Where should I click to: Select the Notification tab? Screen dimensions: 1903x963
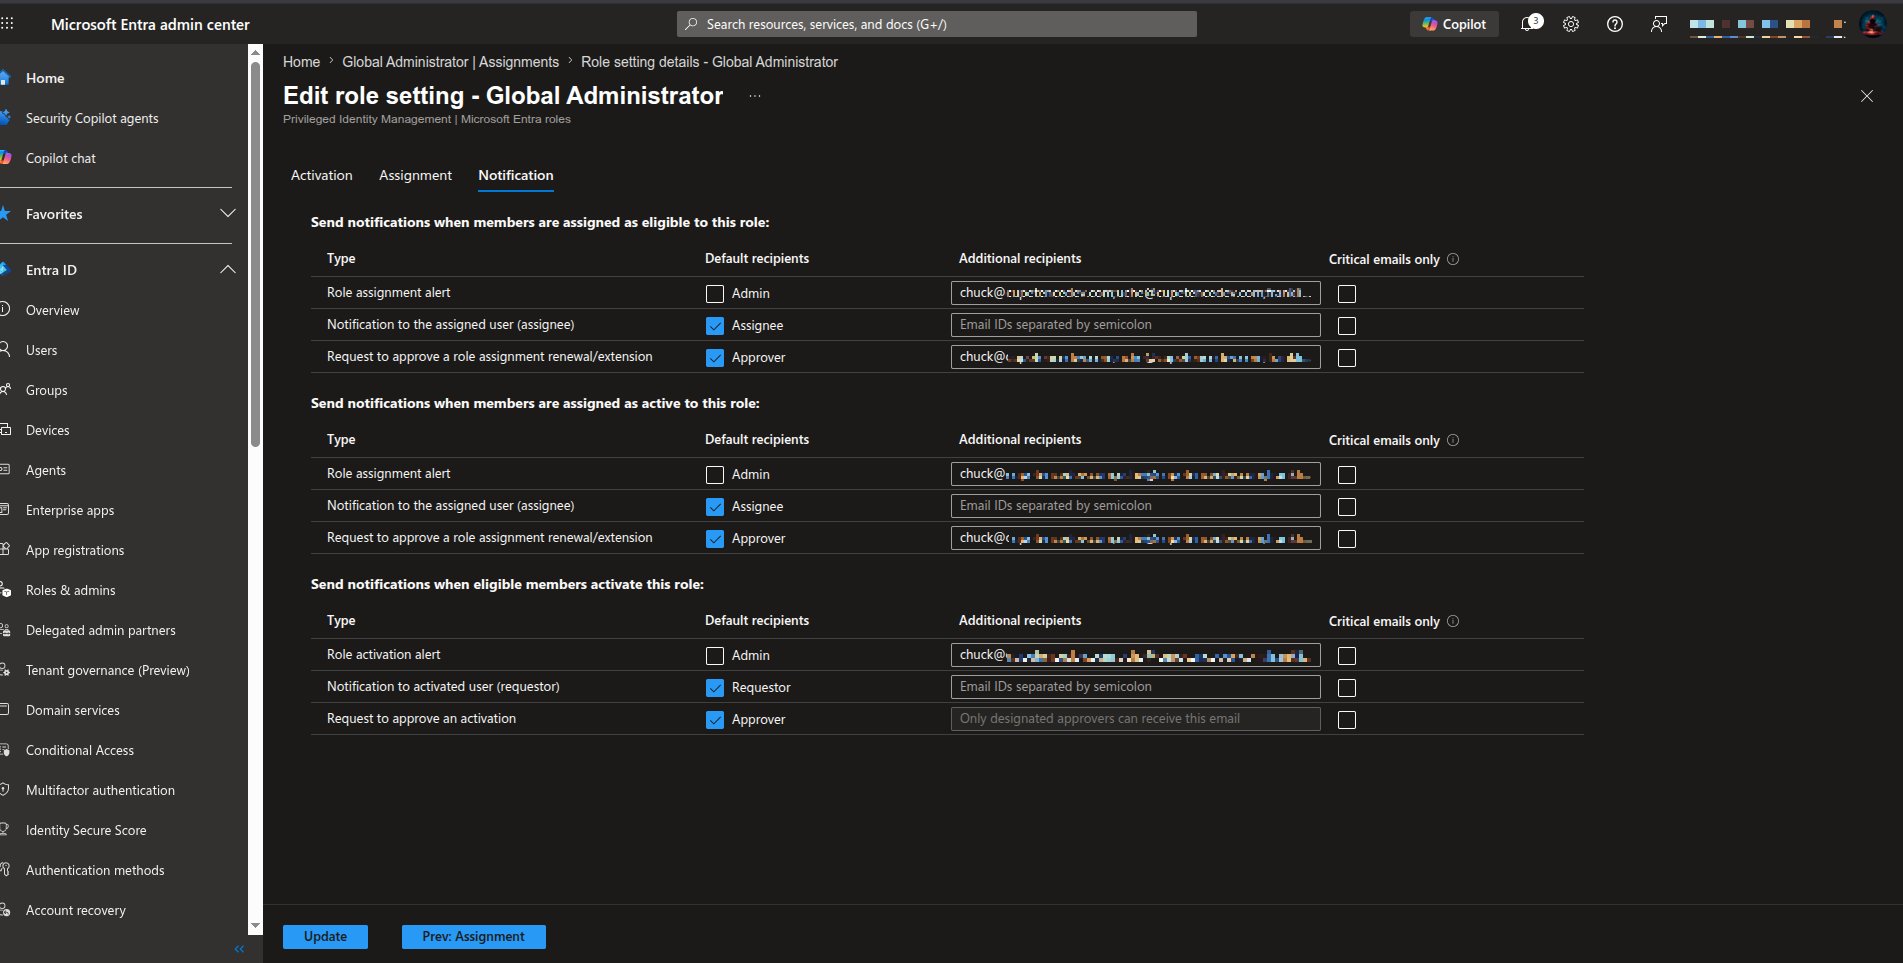(x=515, y=175)
